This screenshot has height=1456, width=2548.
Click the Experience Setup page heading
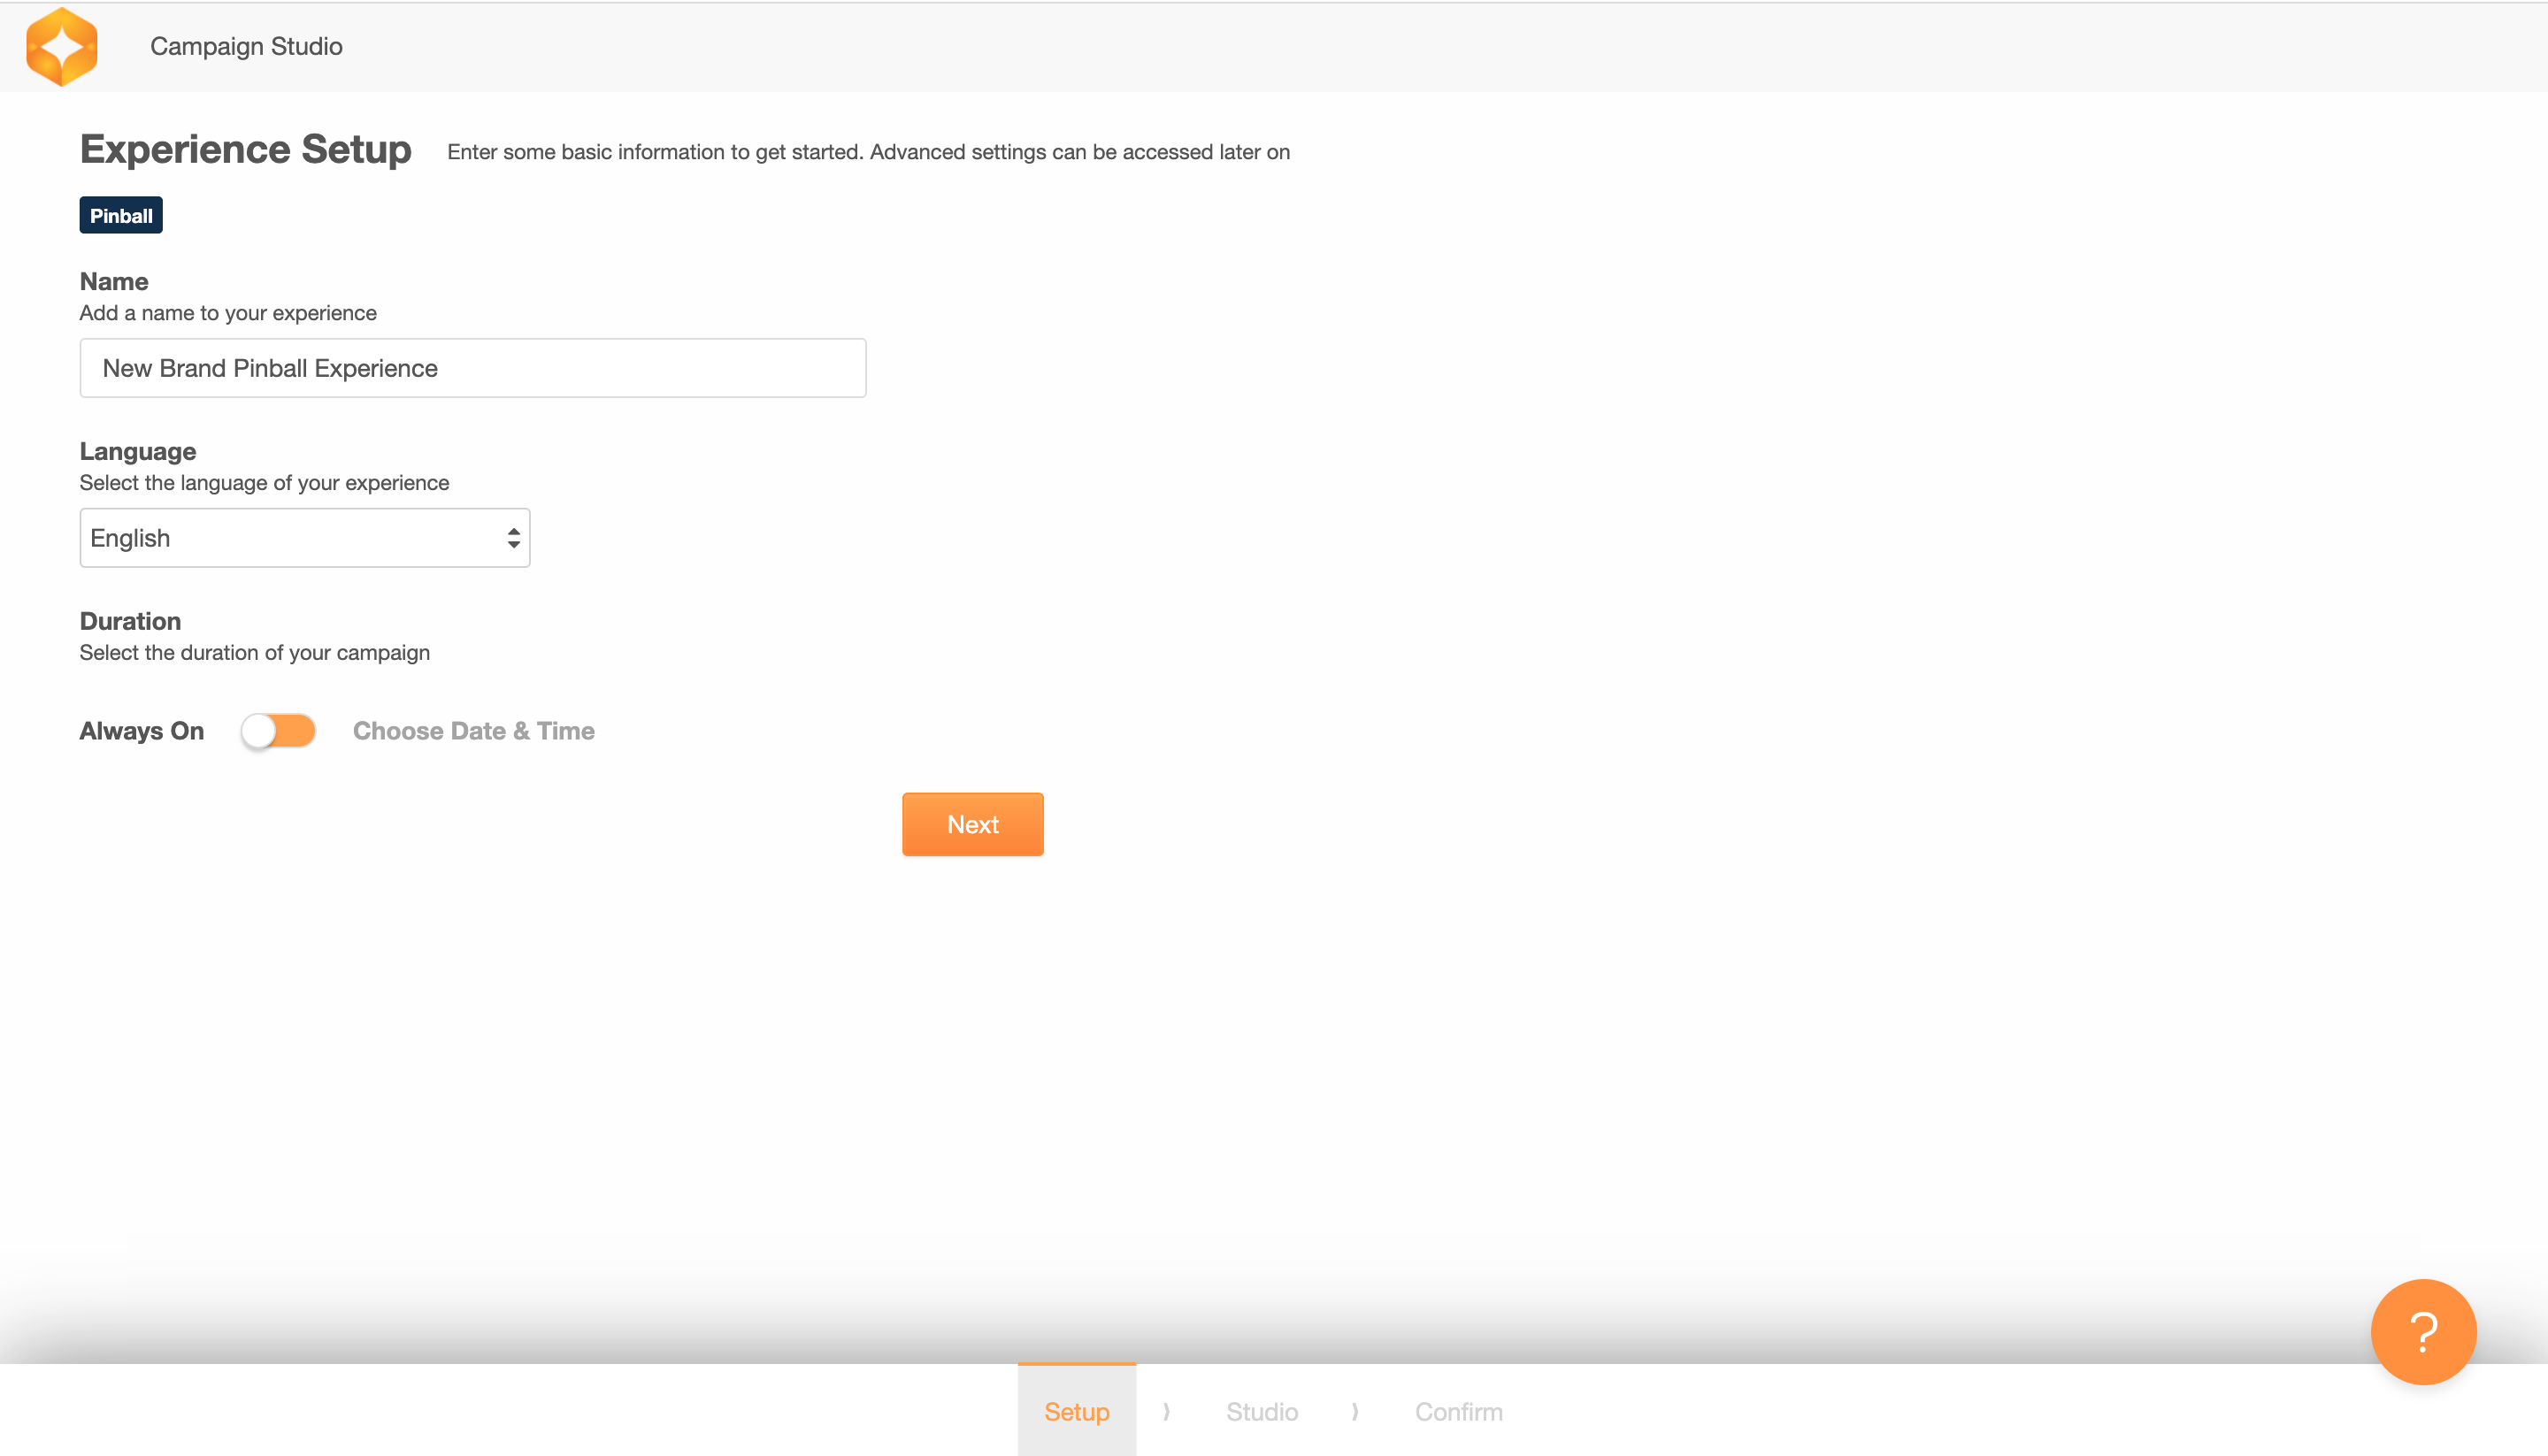[x=245, y=149]
